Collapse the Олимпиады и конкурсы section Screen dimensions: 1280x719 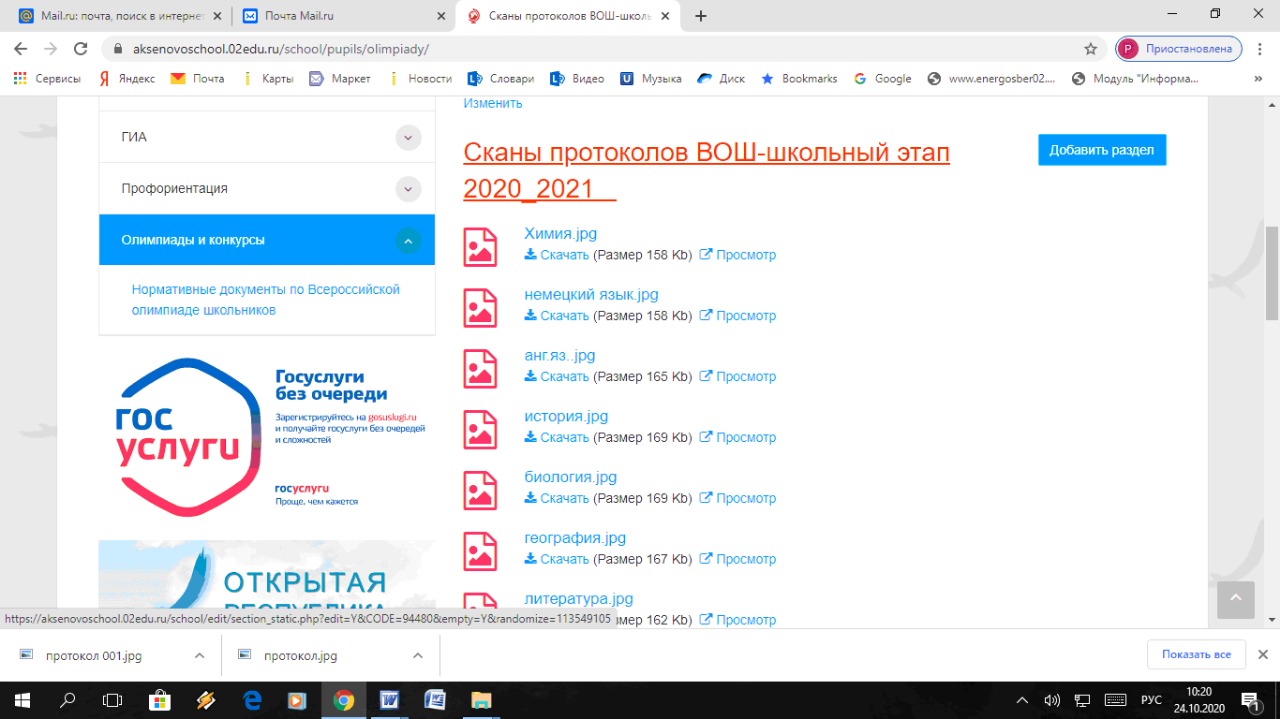point(407,240)
